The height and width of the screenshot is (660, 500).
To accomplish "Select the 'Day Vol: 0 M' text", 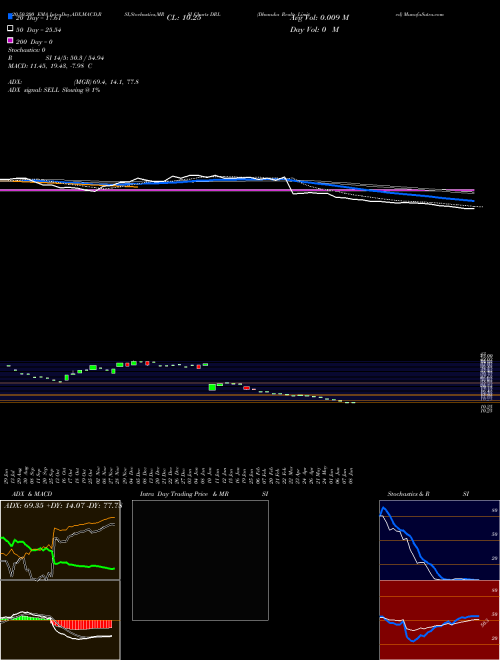I will click(x=314, y=29).
